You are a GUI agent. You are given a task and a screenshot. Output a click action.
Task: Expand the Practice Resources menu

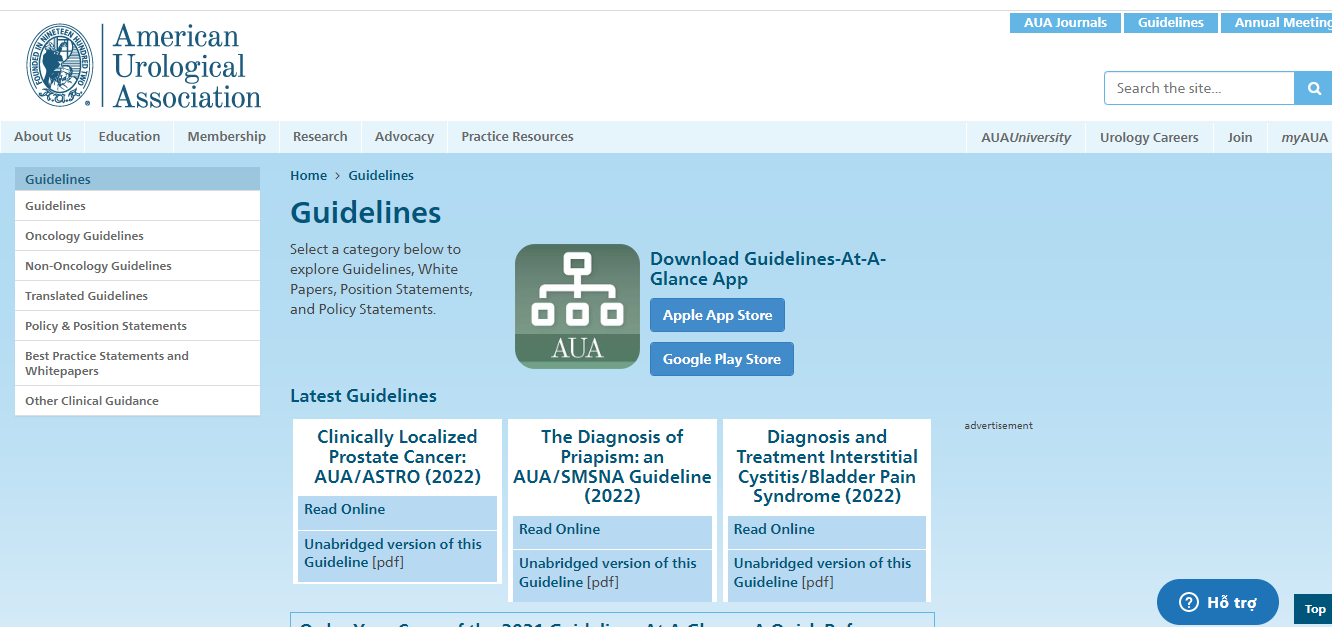tap(517, 137)
